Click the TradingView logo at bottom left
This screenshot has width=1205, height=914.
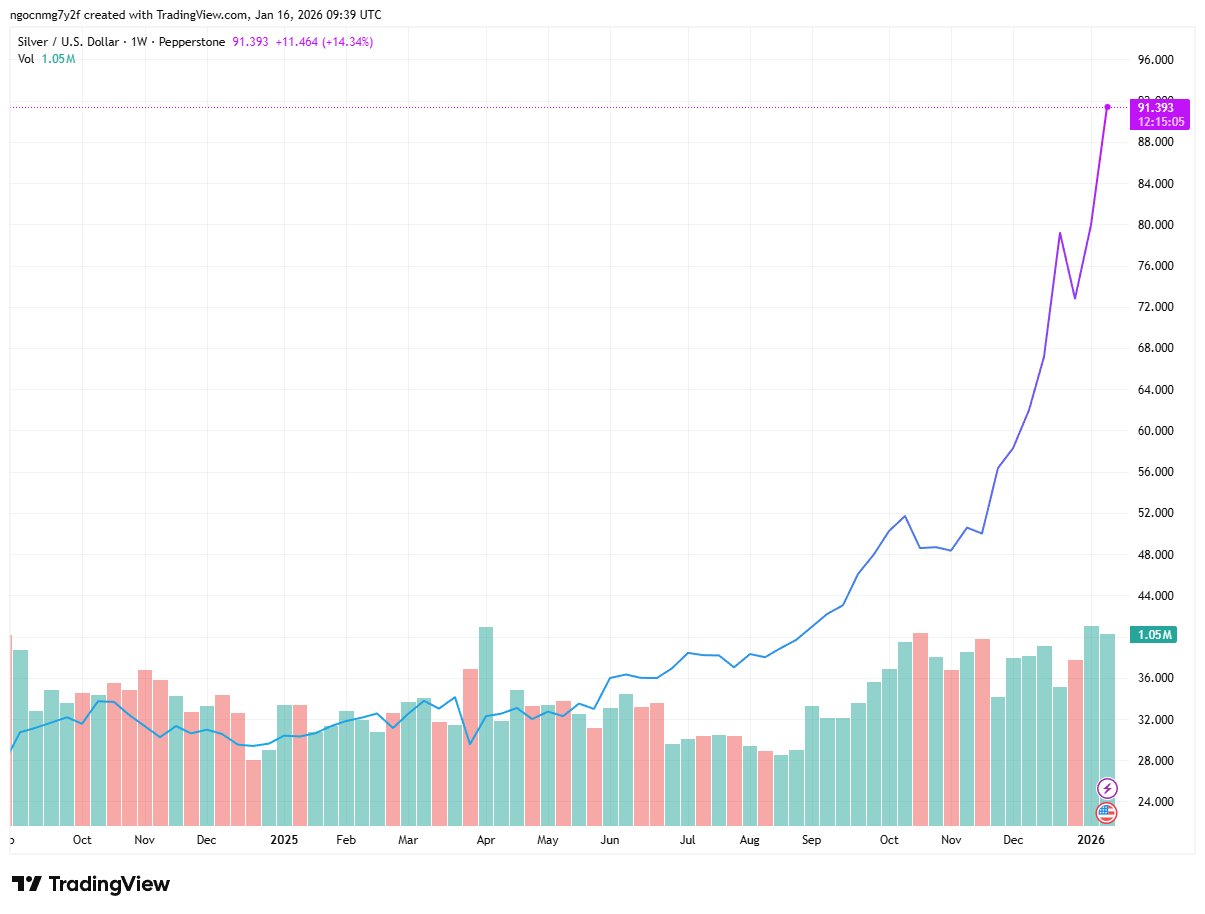click(x=91, y=884)
